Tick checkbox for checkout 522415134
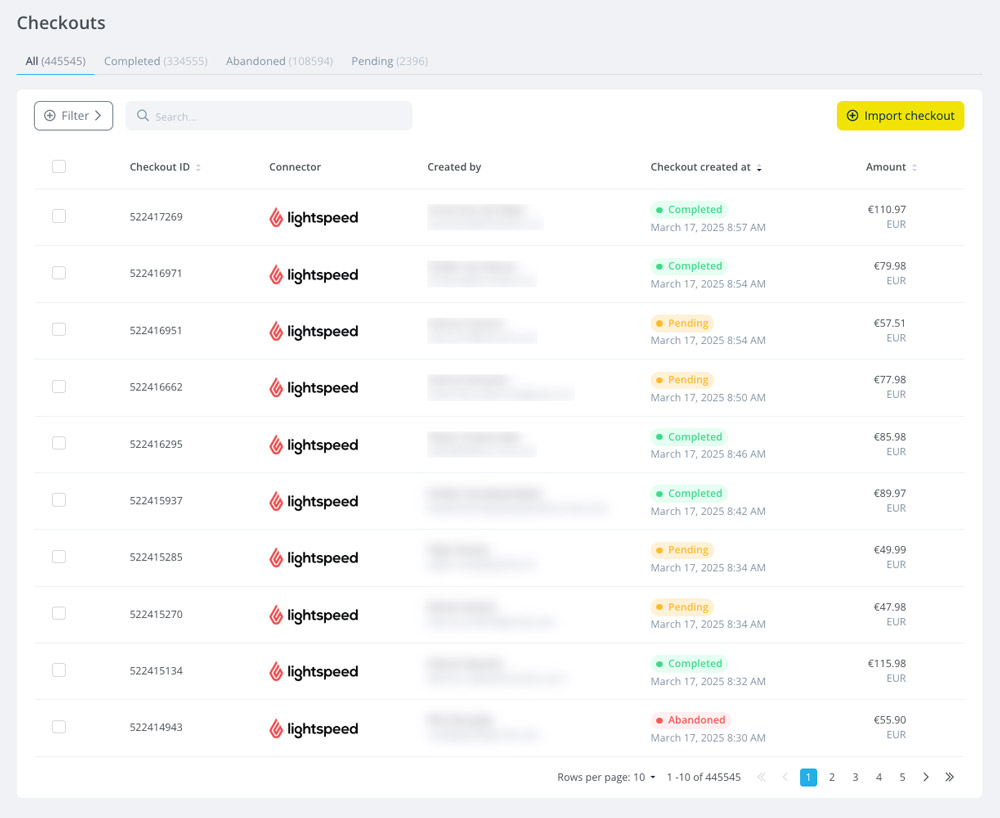This screenshot has height=818, width=1000. pos(59,670)
